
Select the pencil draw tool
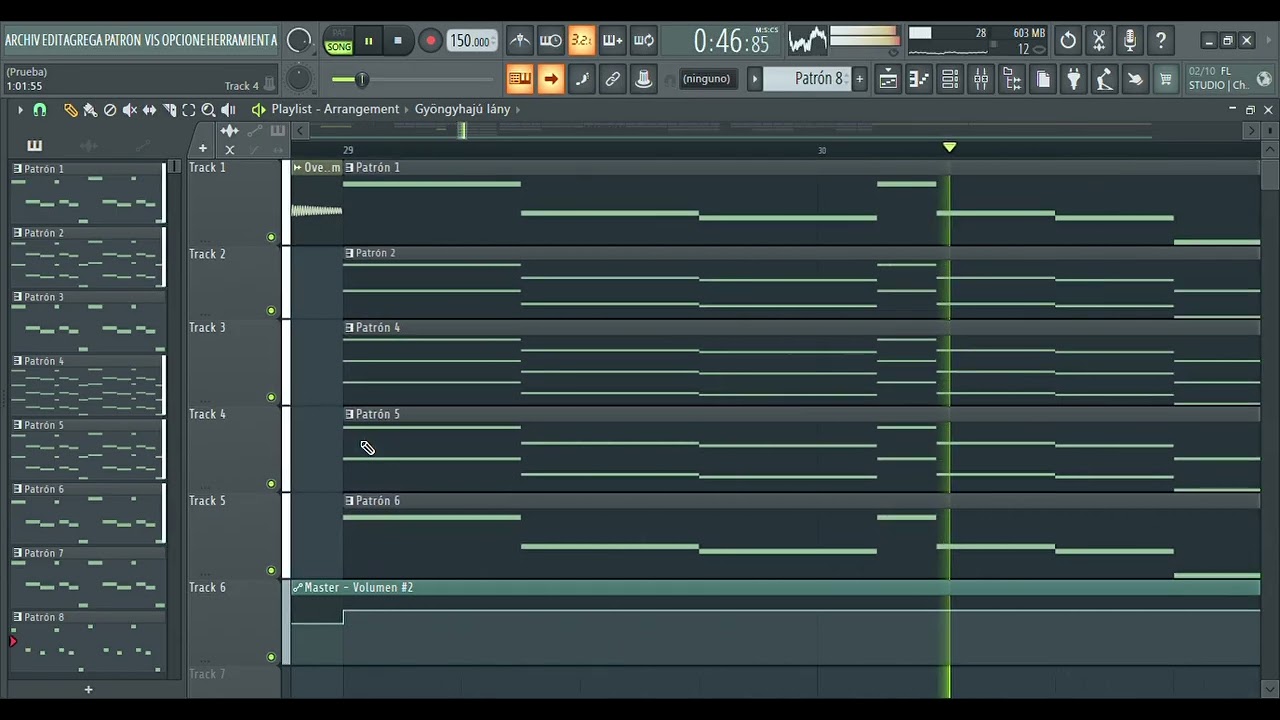(x=71, y=110)
